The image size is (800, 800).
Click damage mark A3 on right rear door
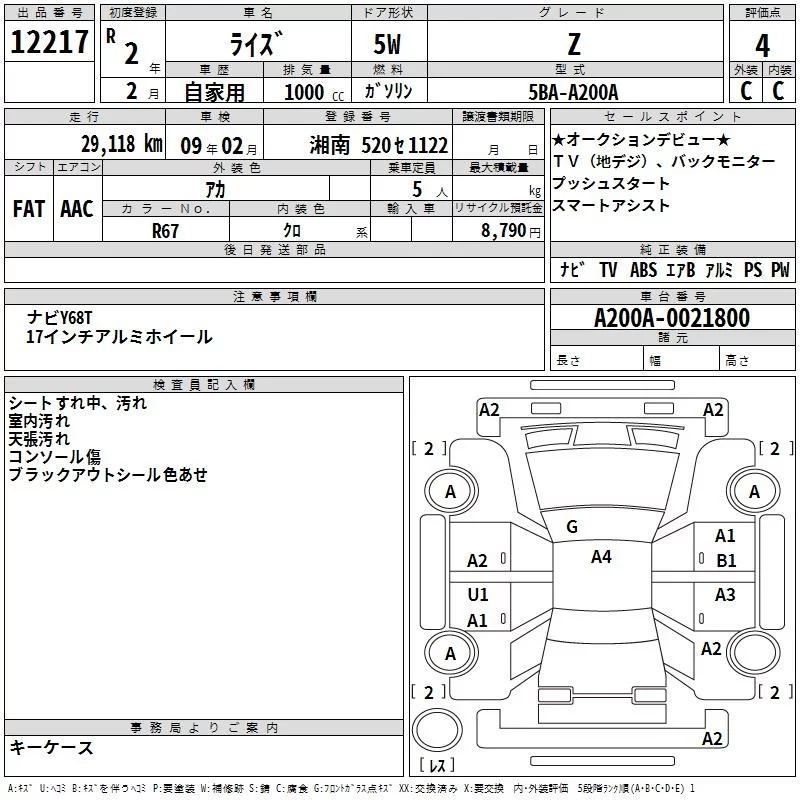[x=725, y=594]
